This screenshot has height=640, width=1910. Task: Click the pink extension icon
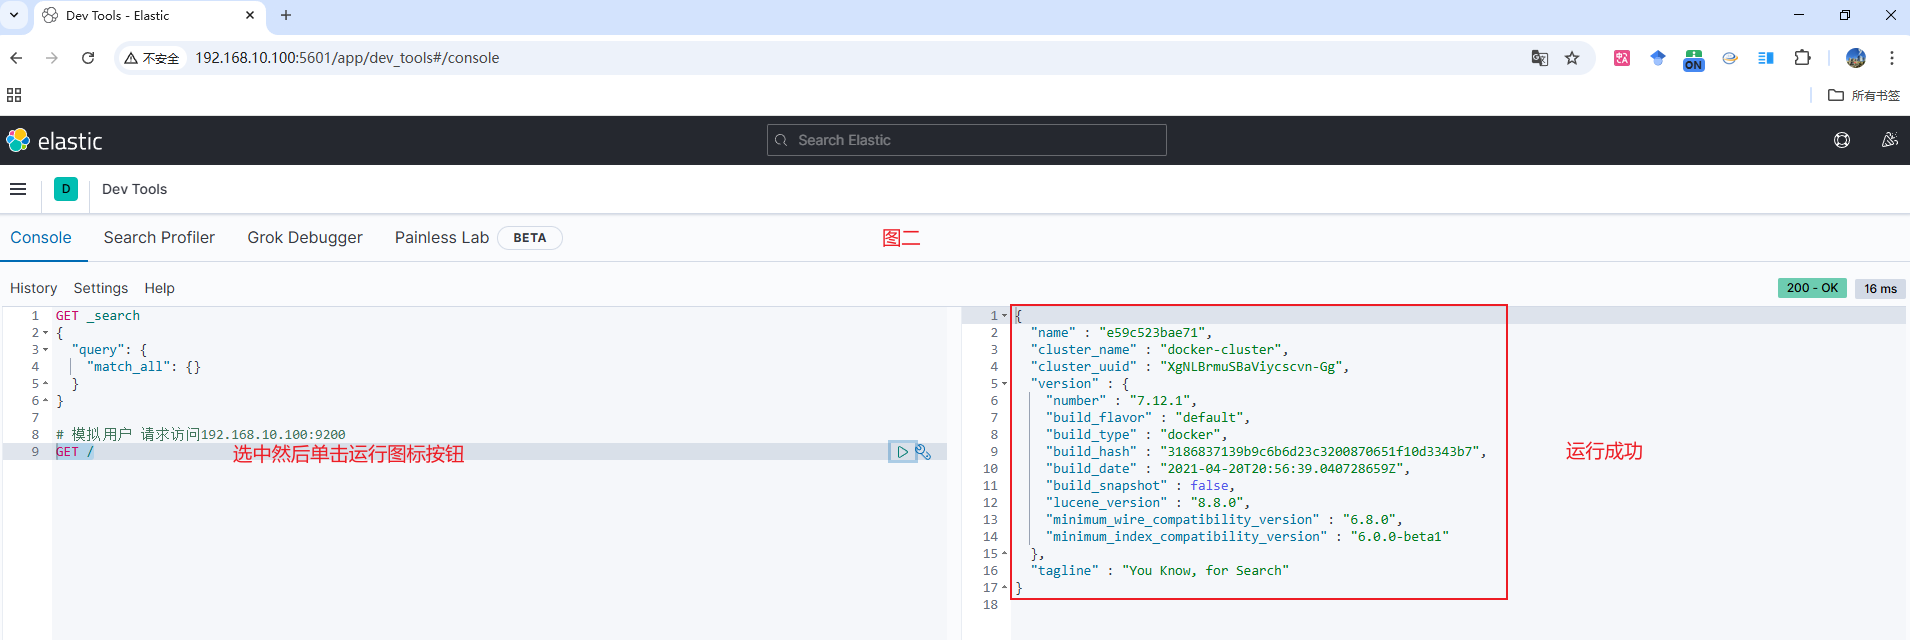[x=1622, y=58]
